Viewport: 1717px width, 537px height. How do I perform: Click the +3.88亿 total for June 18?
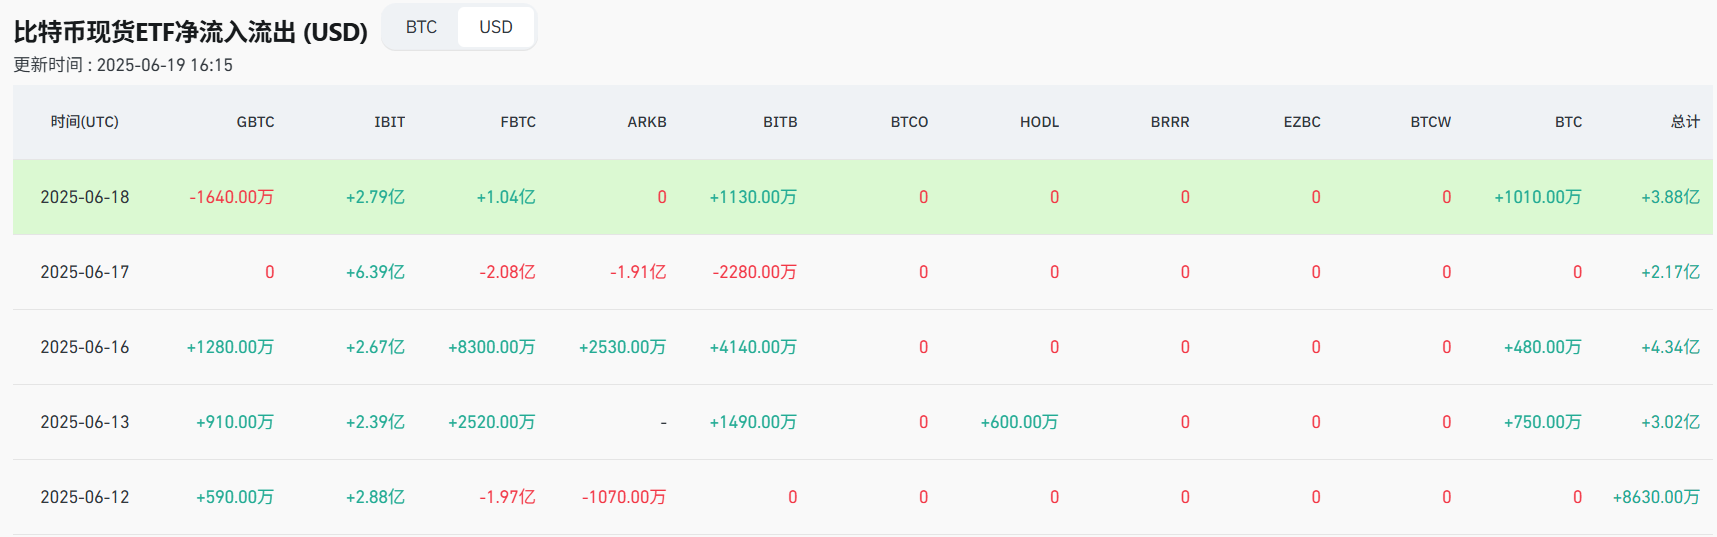pos(1670,197)
